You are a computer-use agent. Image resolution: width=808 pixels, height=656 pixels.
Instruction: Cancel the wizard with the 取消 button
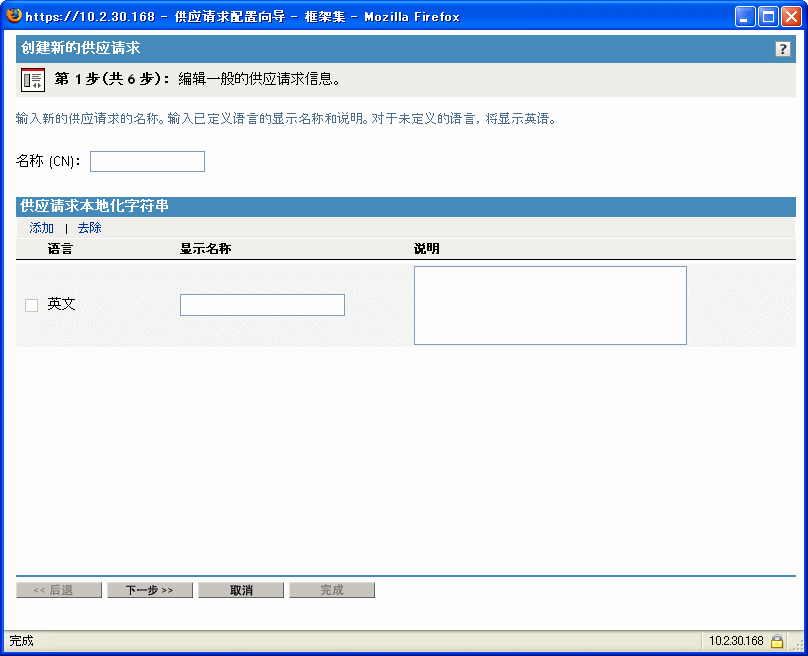click(x=240, y=589)
